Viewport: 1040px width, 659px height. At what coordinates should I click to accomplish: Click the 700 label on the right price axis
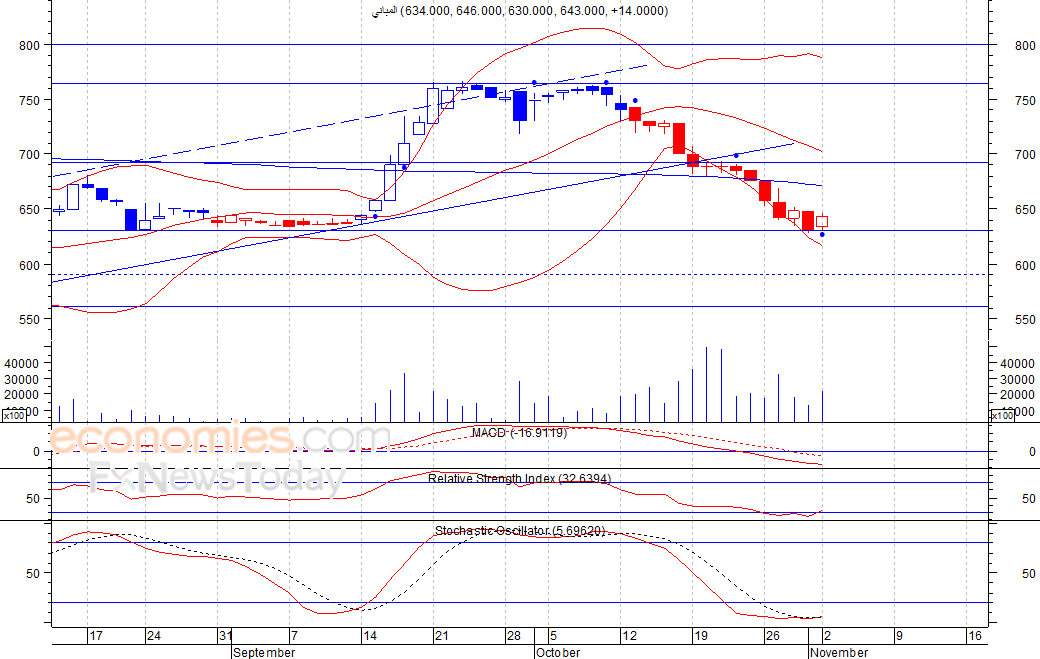[1025, 154]
